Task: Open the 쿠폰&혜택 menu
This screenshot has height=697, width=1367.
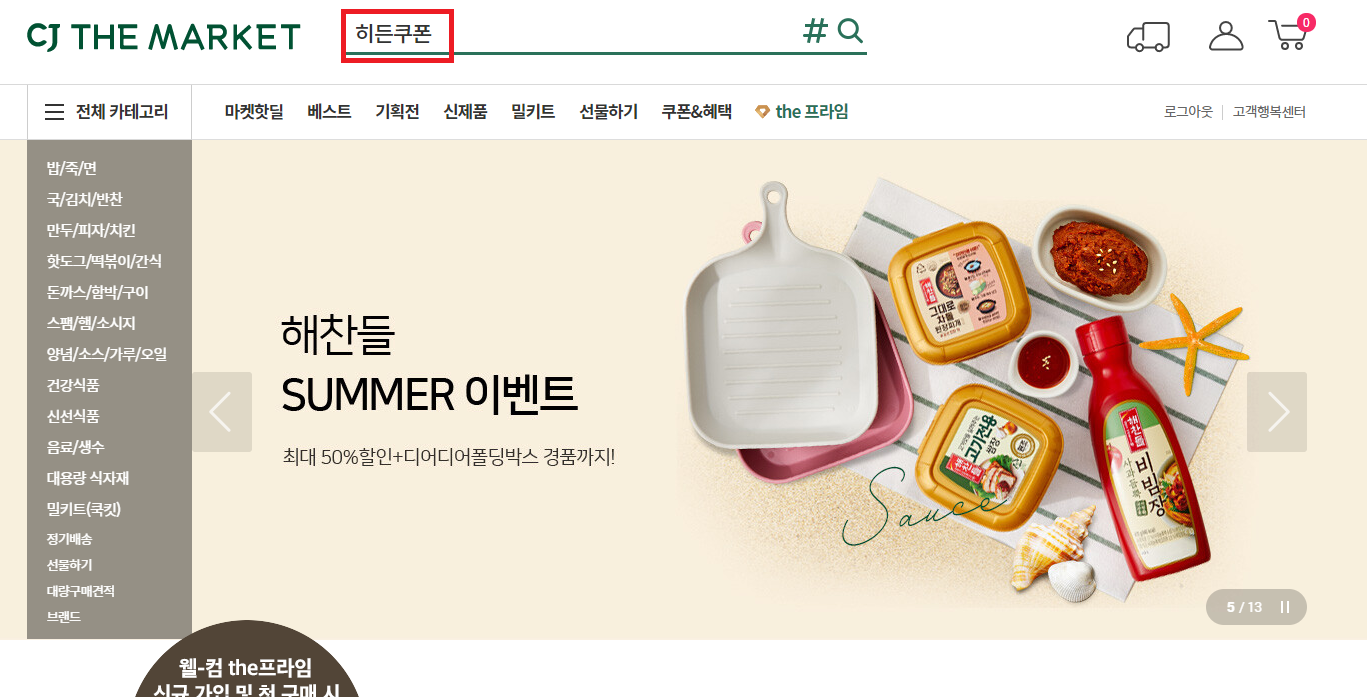Action: pyautogui.click(x=697, y=112)
